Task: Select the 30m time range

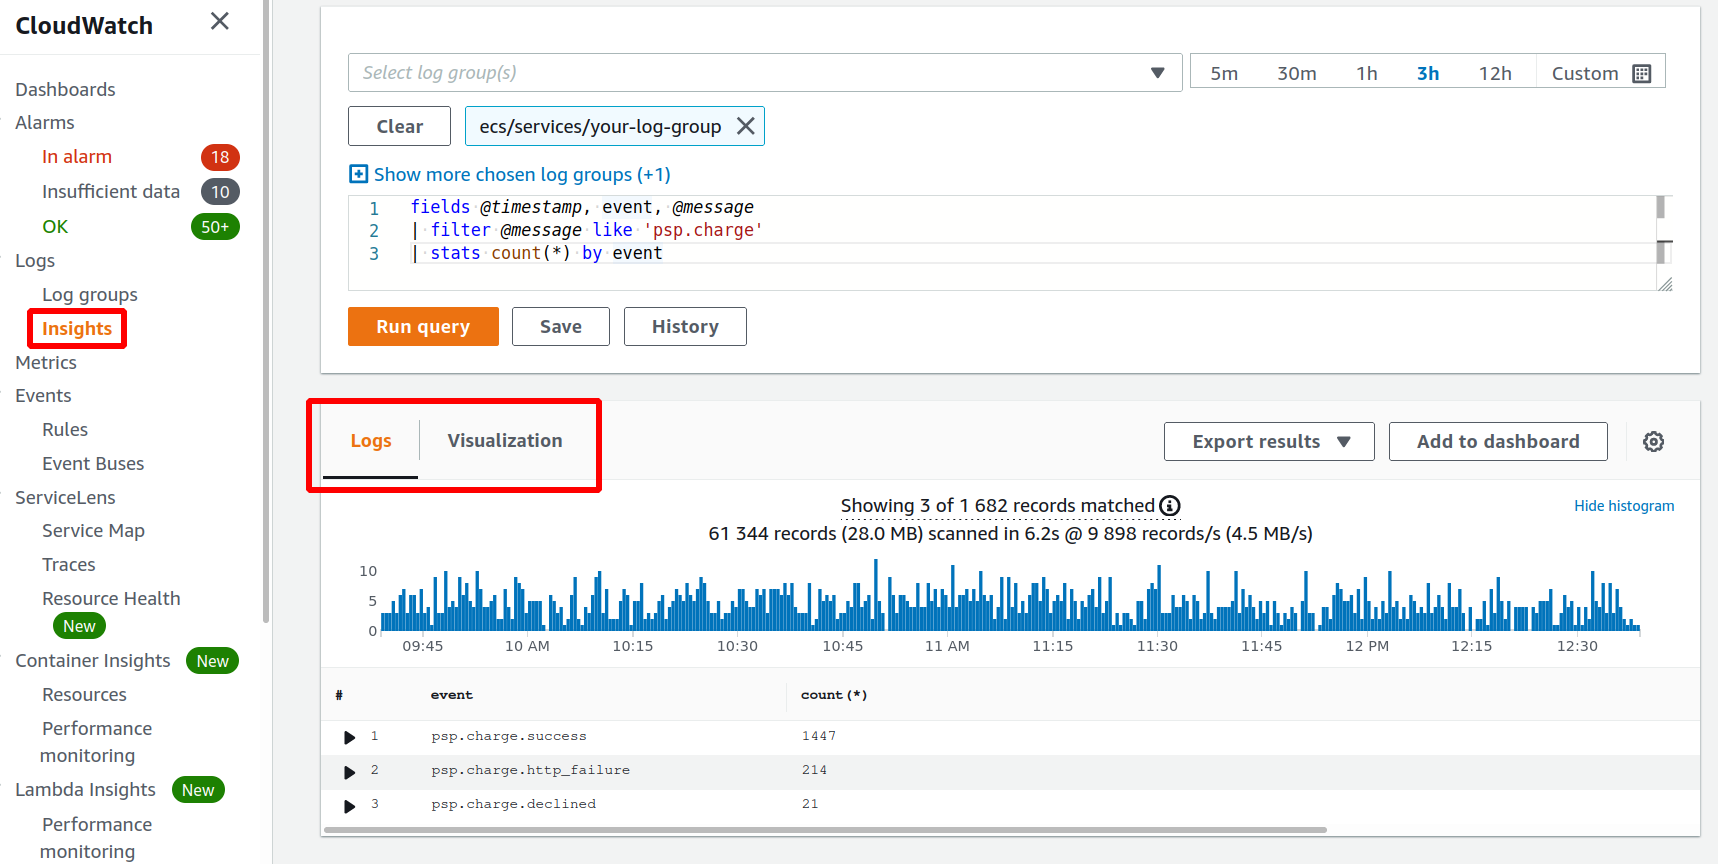Action: [1297, 73]
